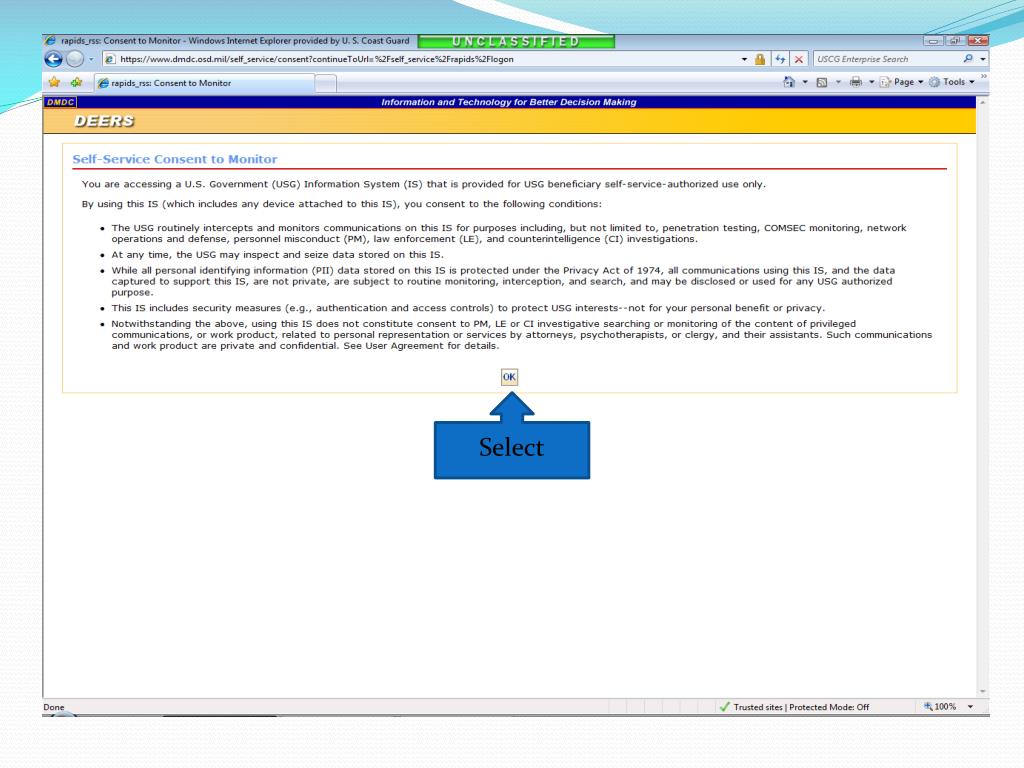The image size is (1024, 768).
Task: Expand the Home button dropdown arrow
Action: pos(805,82)
